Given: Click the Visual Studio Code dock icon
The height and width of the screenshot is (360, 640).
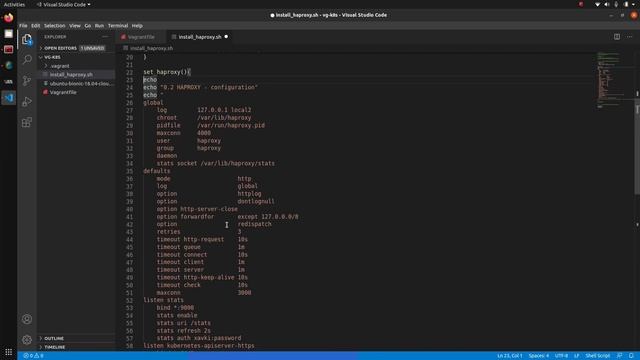Looking at the screenshot, I should pos(9,98).
